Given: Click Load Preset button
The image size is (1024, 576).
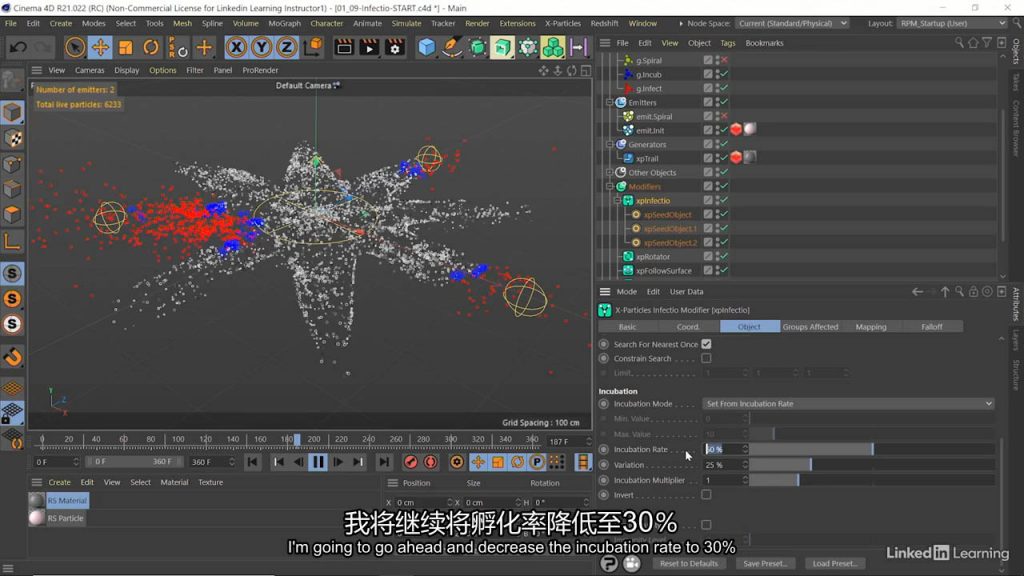Looking at the screenshot, I should pyautogui.click(x=835, y=564).
